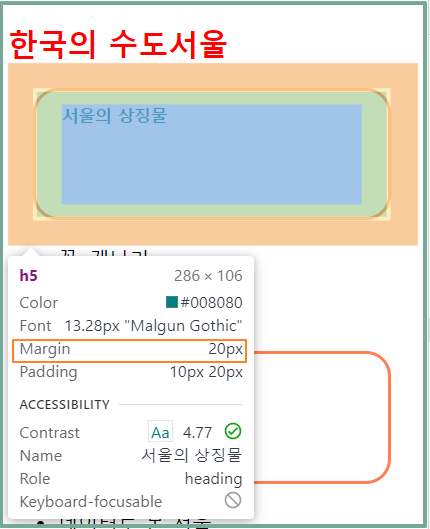Click the highlighted heading 서울의 상징물

(x=115, y=115)
